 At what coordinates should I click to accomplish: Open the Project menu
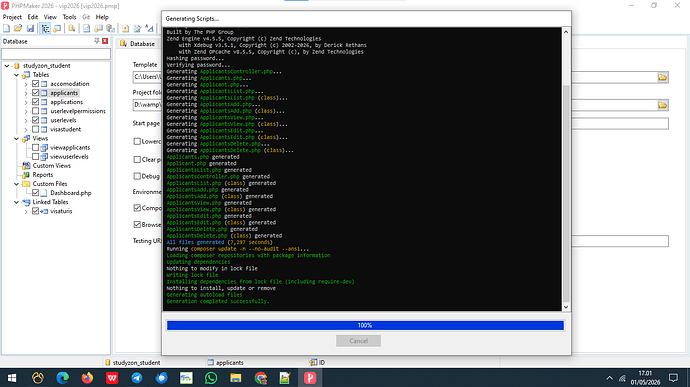pos(12,17)
